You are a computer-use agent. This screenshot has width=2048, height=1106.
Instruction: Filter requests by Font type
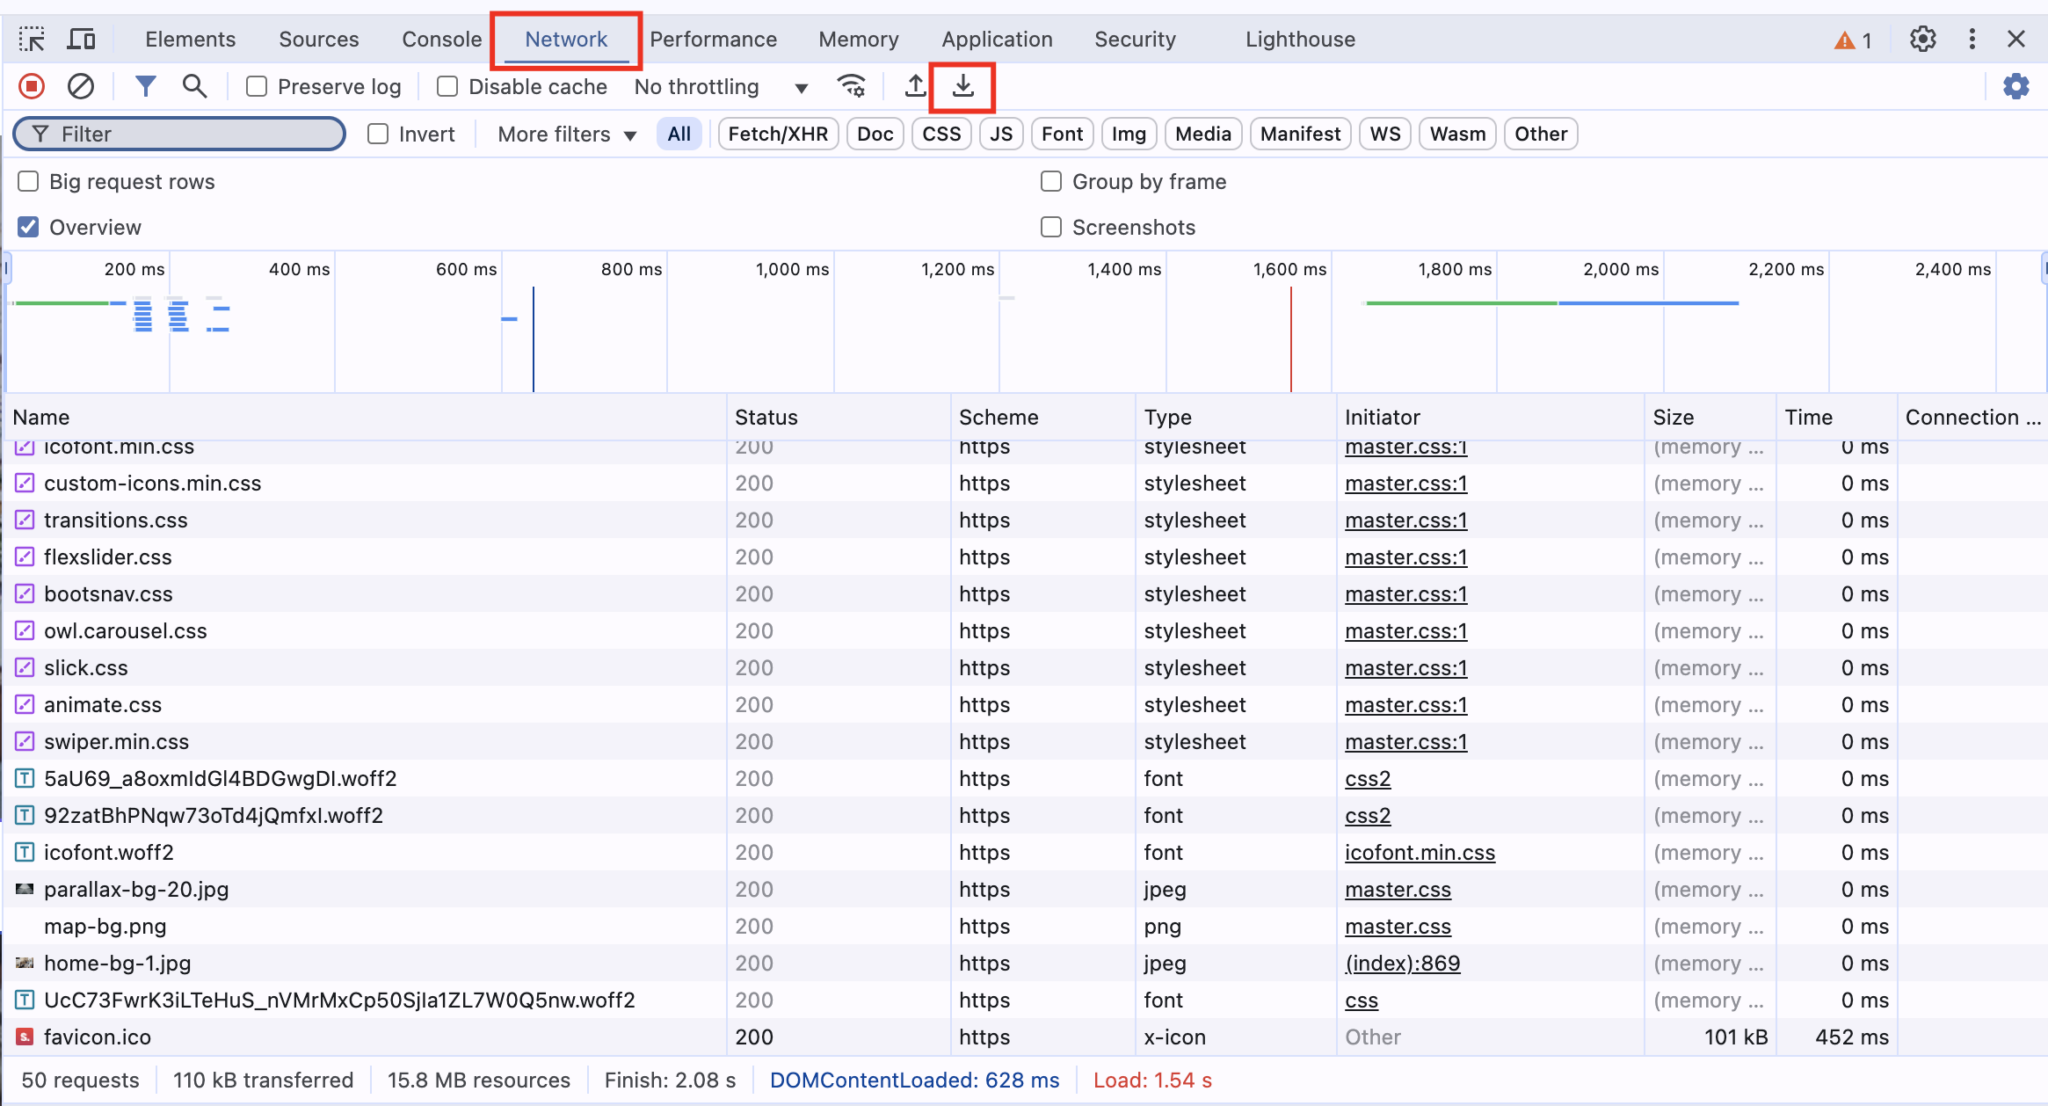click(x=1061, y=133)
